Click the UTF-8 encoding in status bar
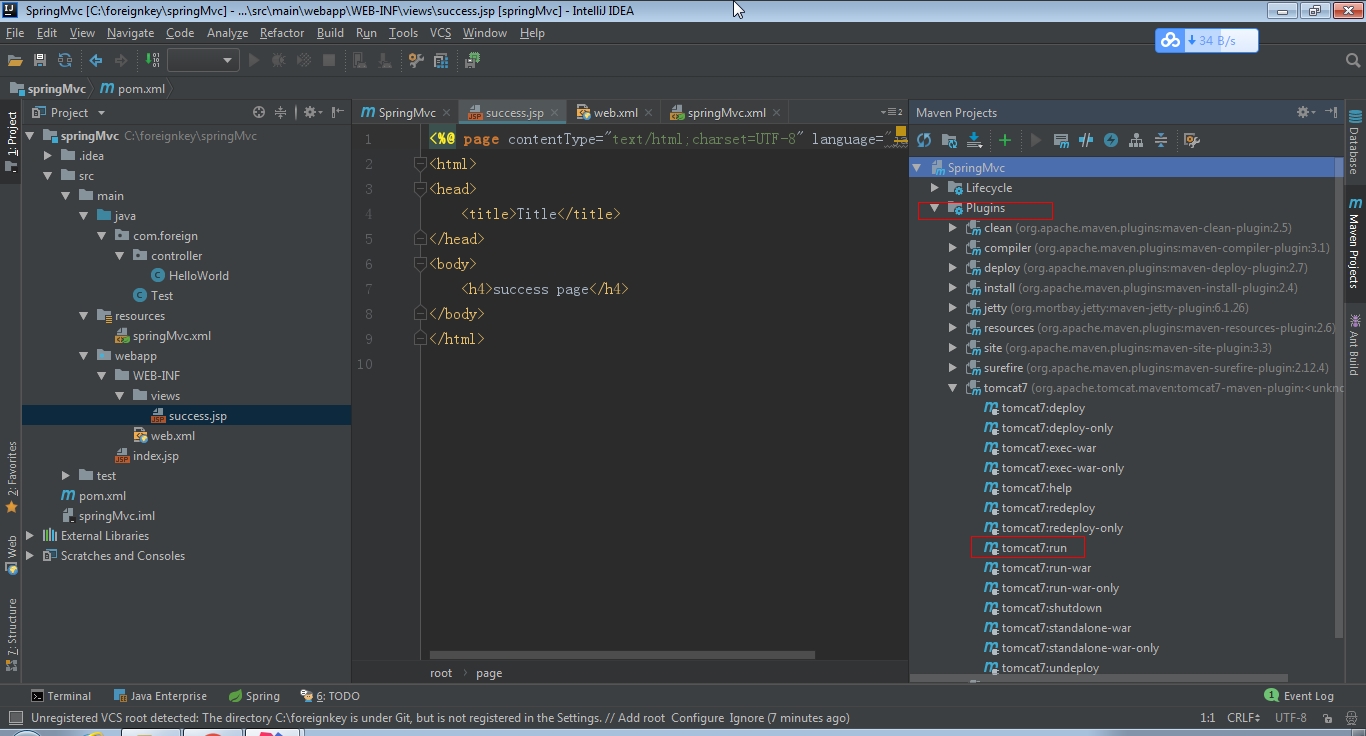The height and width of the screenshot is (736, 1366). coord(1291,717)
